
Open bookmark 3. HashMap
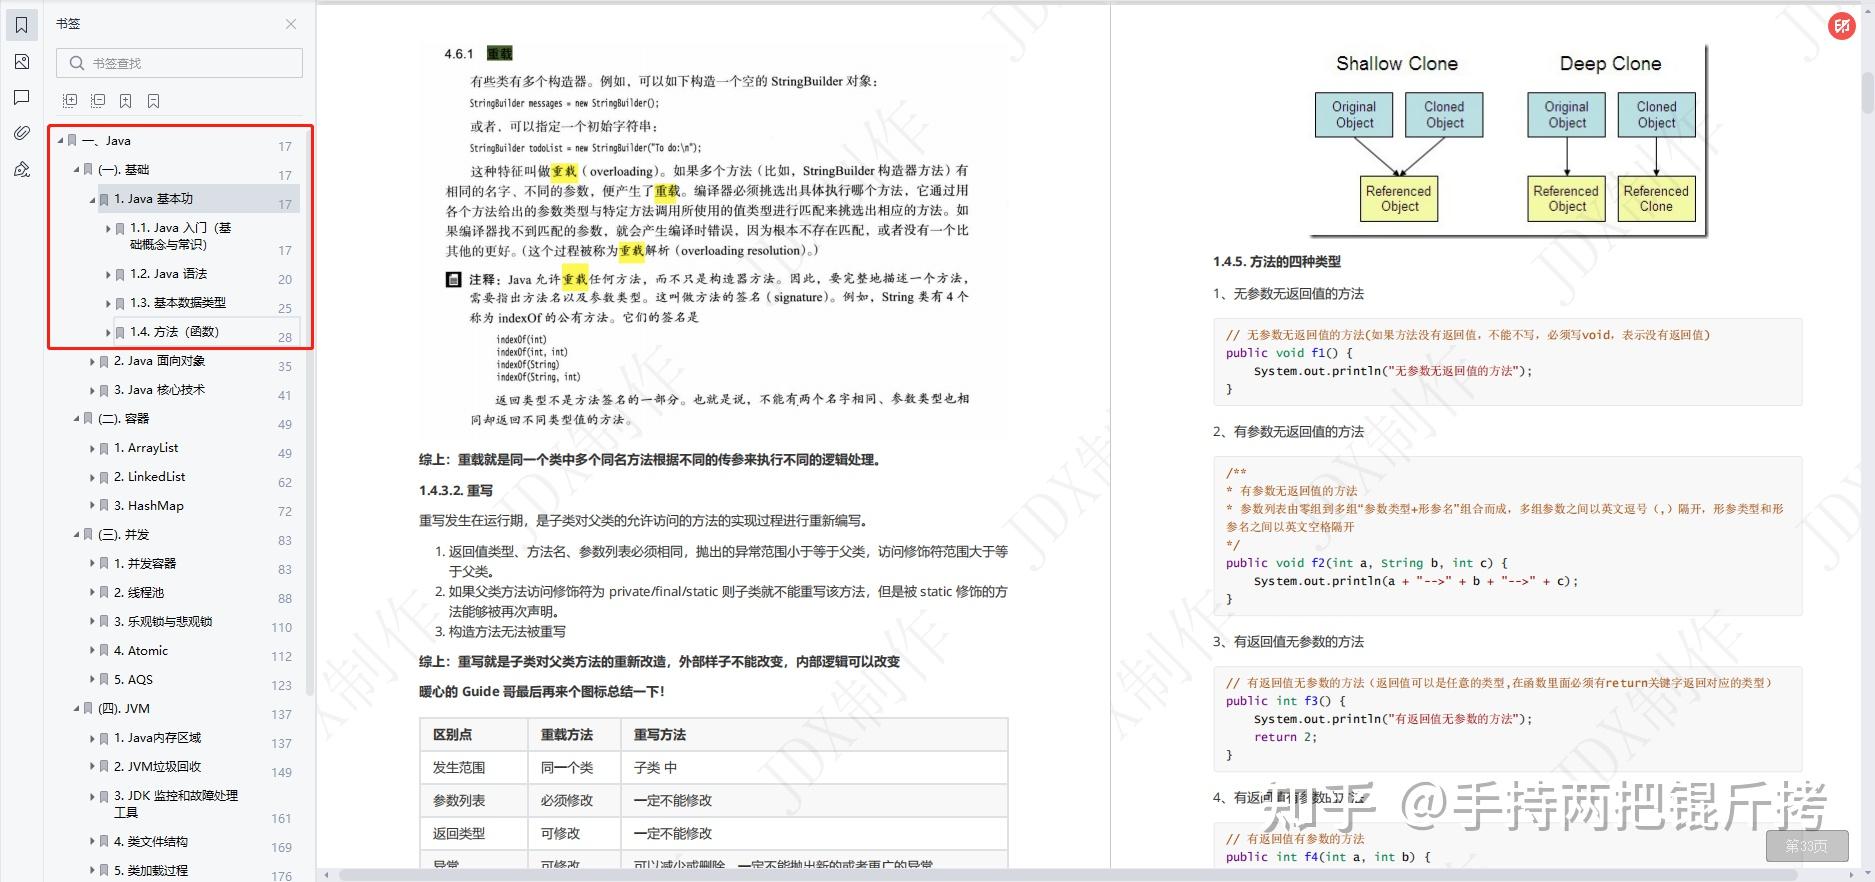click(148, 506)
